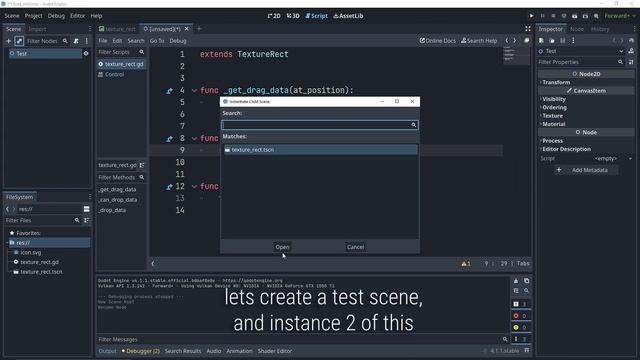Expand the Texture section
The height and width of the screenshot is (360, 640).
click(x=552, y=116)
